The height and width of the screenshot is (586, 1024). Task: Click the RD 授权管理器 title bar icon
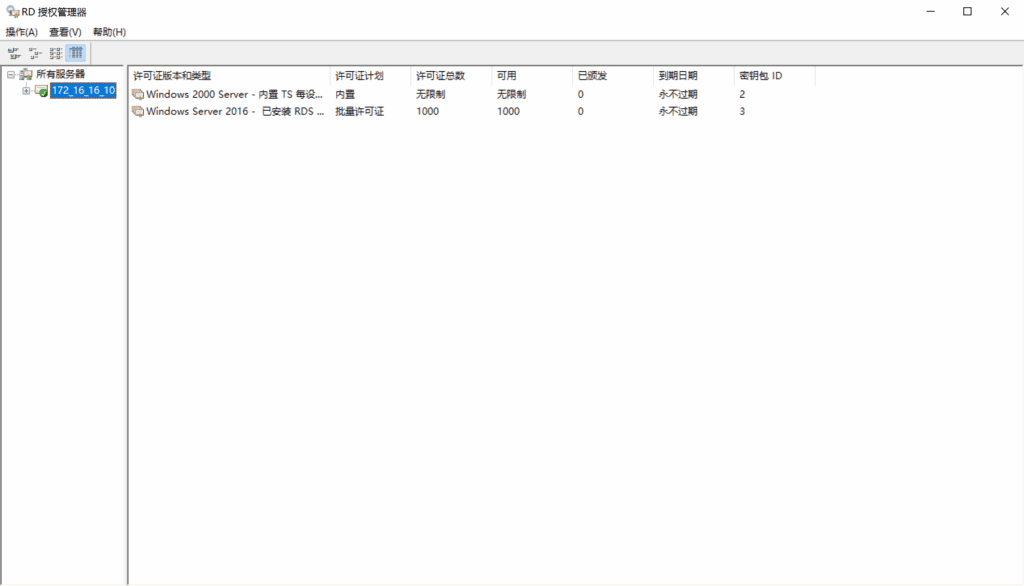coord(11,11)
